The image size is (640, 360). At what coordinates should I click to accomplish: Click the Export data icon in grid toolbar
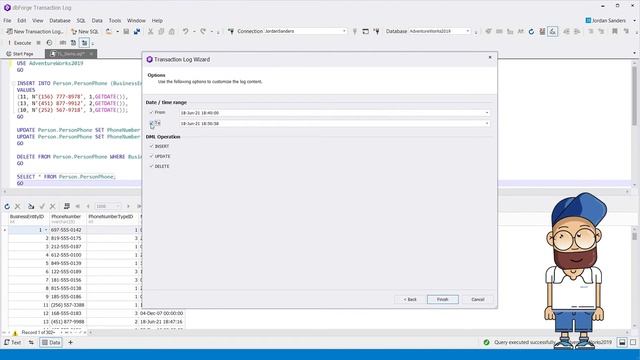[x=31, y=207]
